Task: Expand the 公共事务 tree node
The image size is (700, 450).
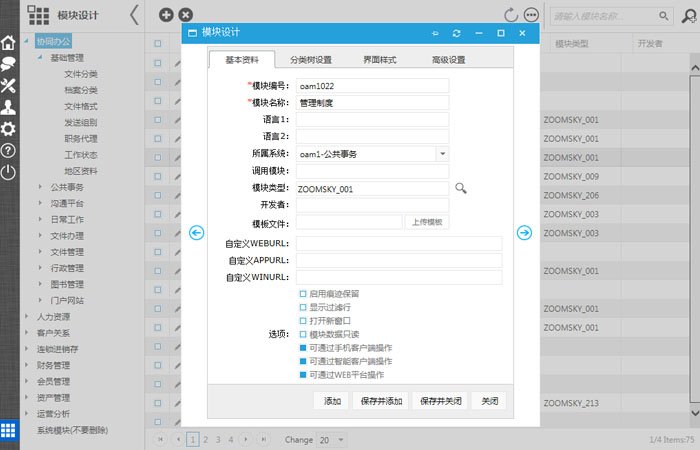Action: 40,187
